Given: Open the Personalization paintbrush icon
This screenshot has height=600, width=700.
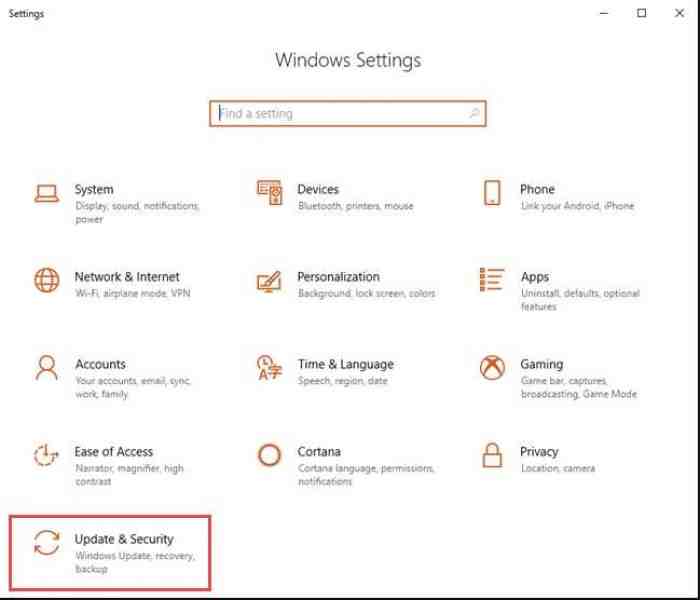Looking at the screenshot, I should 269,281.
